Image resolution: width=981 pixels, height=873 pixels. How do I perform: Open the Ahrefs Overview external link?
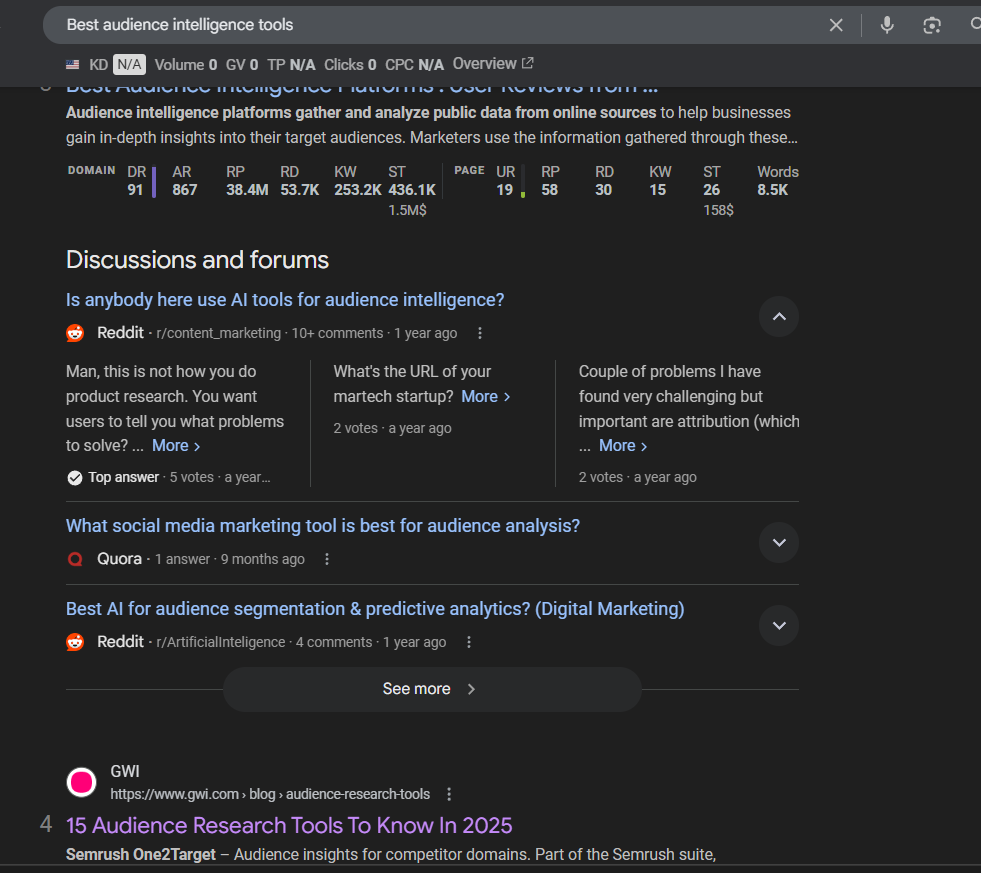(x=493, y=64)
